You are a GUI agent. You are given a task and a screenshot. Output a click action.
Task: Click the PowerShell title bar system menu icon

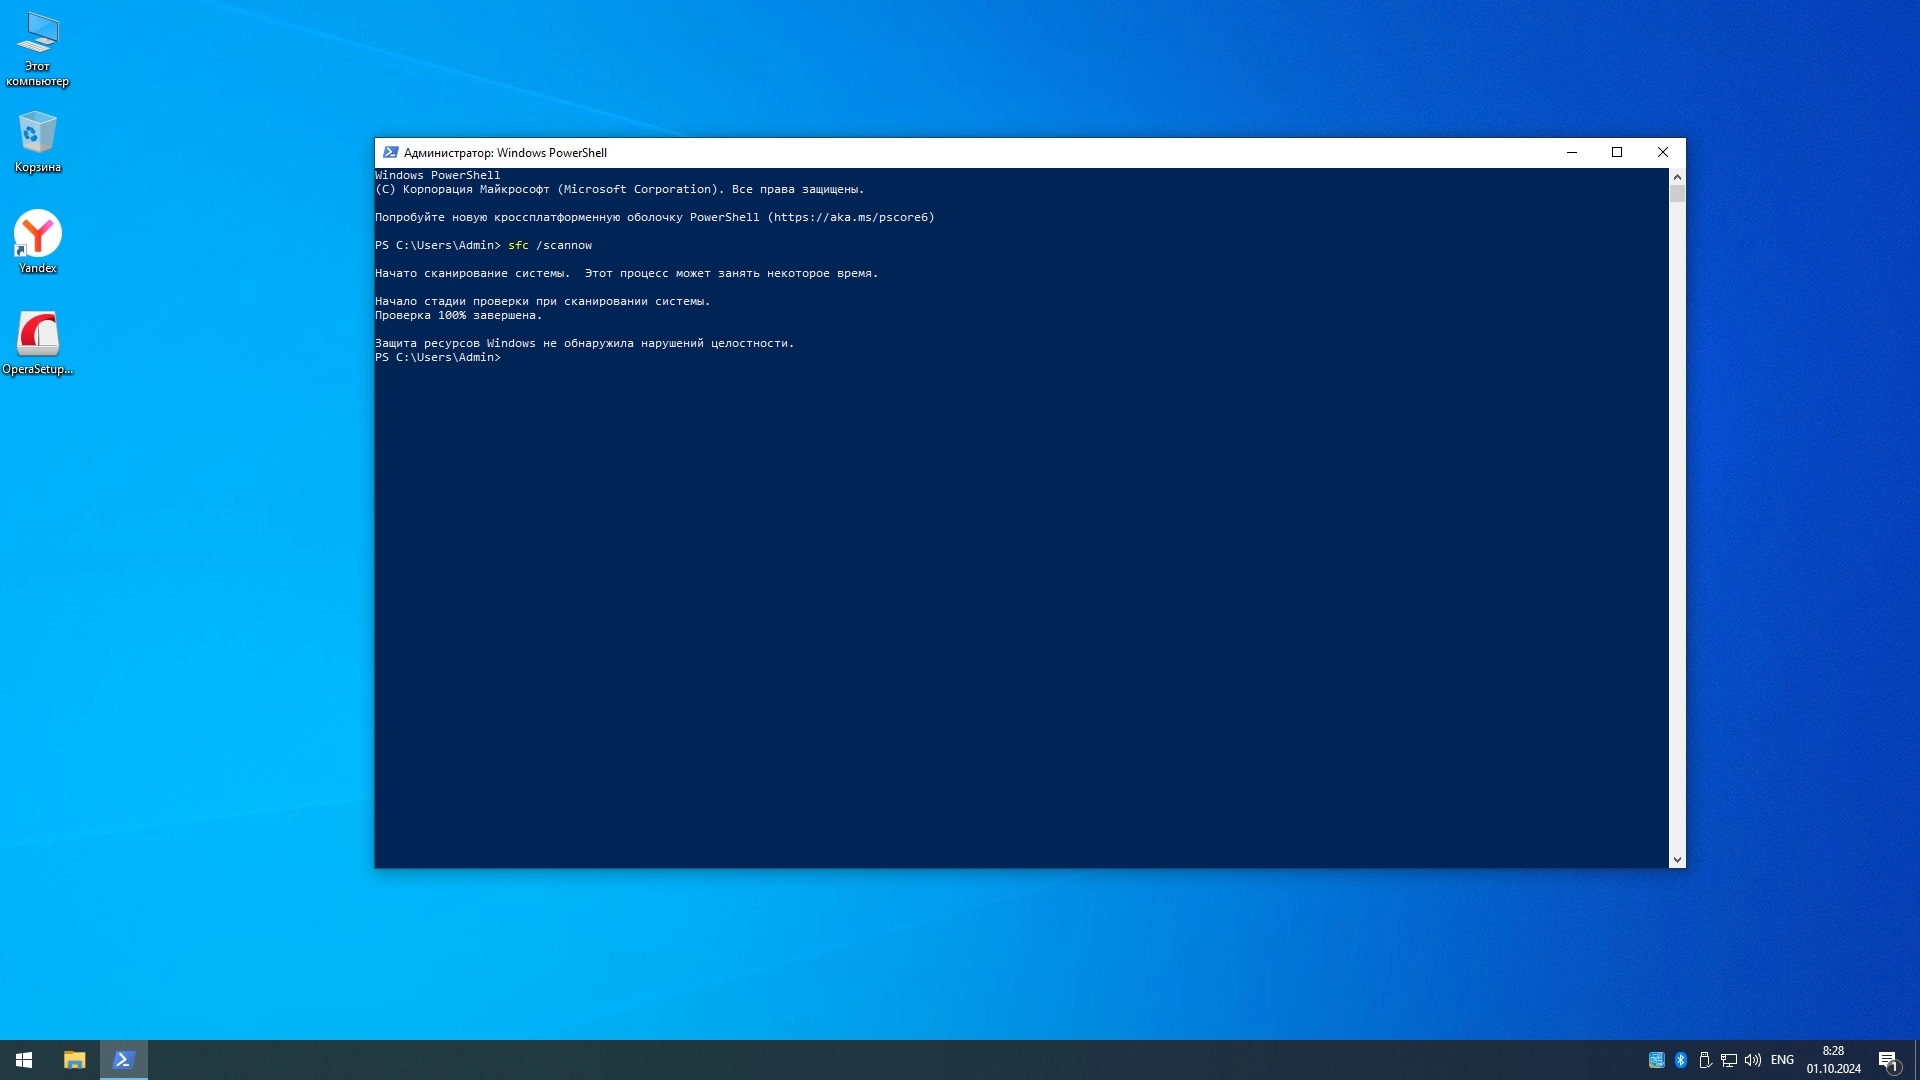tap(391, 153)
